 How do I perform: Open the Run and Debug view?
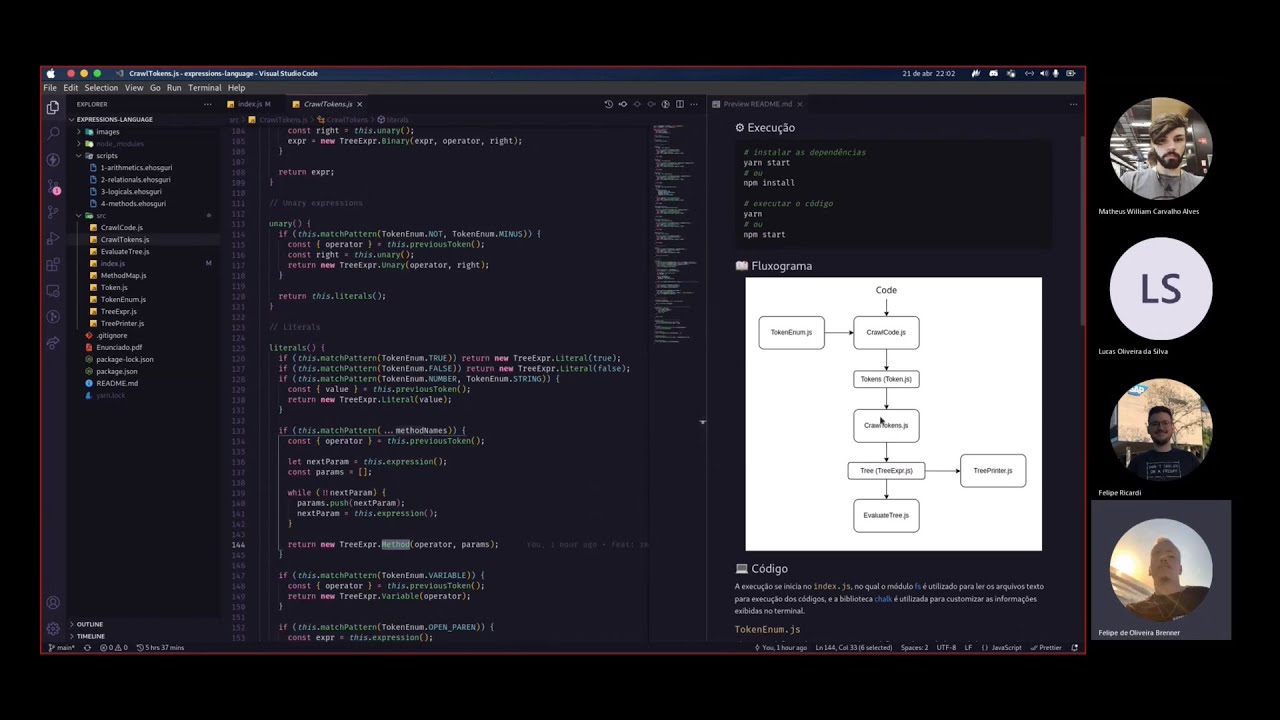click(x=53, y=238)
